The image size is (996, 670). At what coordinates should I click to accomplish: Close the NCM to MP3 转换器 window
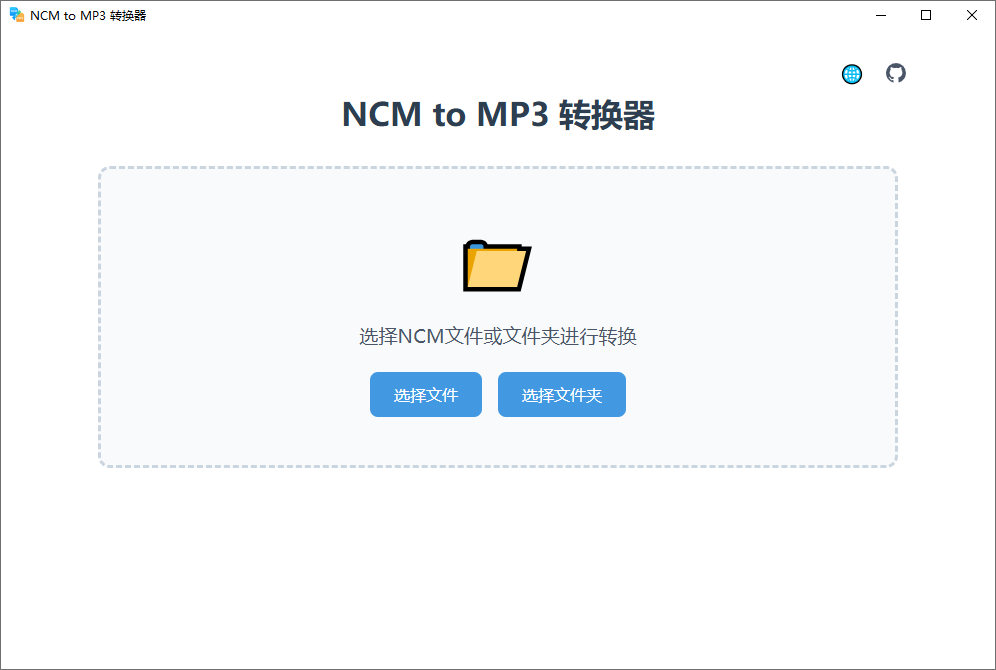pyautogui.click(x=971, y=15)
